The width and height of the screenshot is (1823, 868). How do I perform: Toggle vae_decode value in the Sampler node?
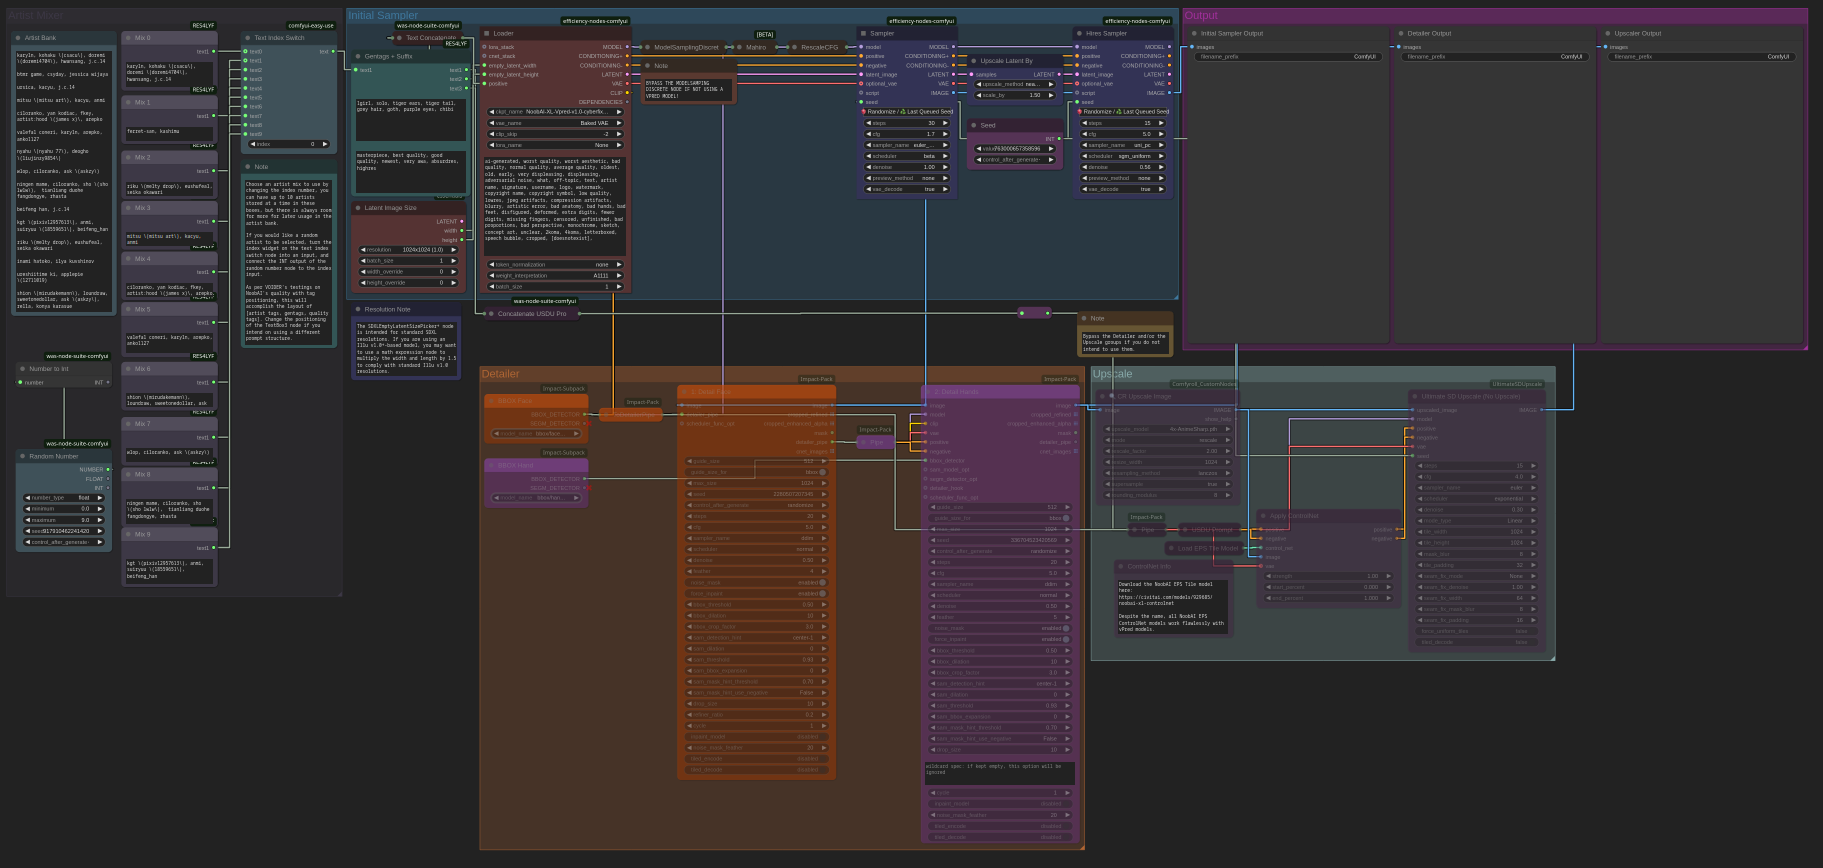click(908, 189)
